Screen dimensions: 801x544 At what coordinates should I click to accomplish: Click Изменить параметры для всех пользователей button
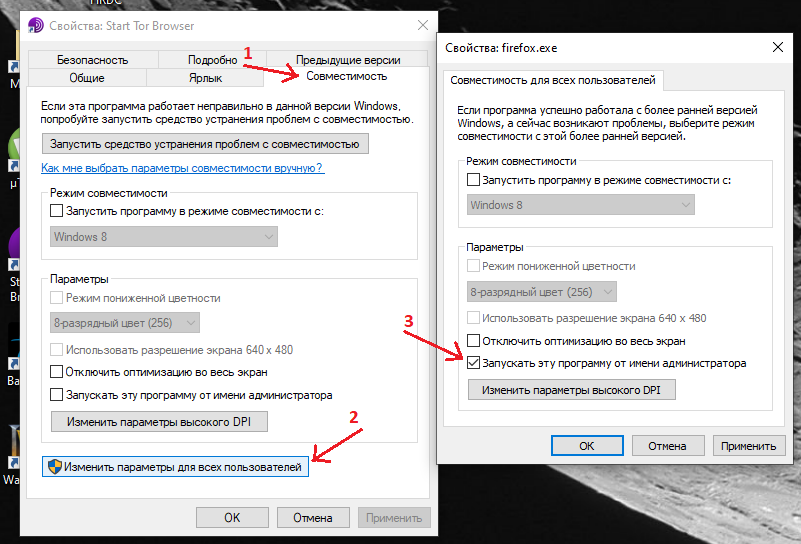(x=175, y=467)
